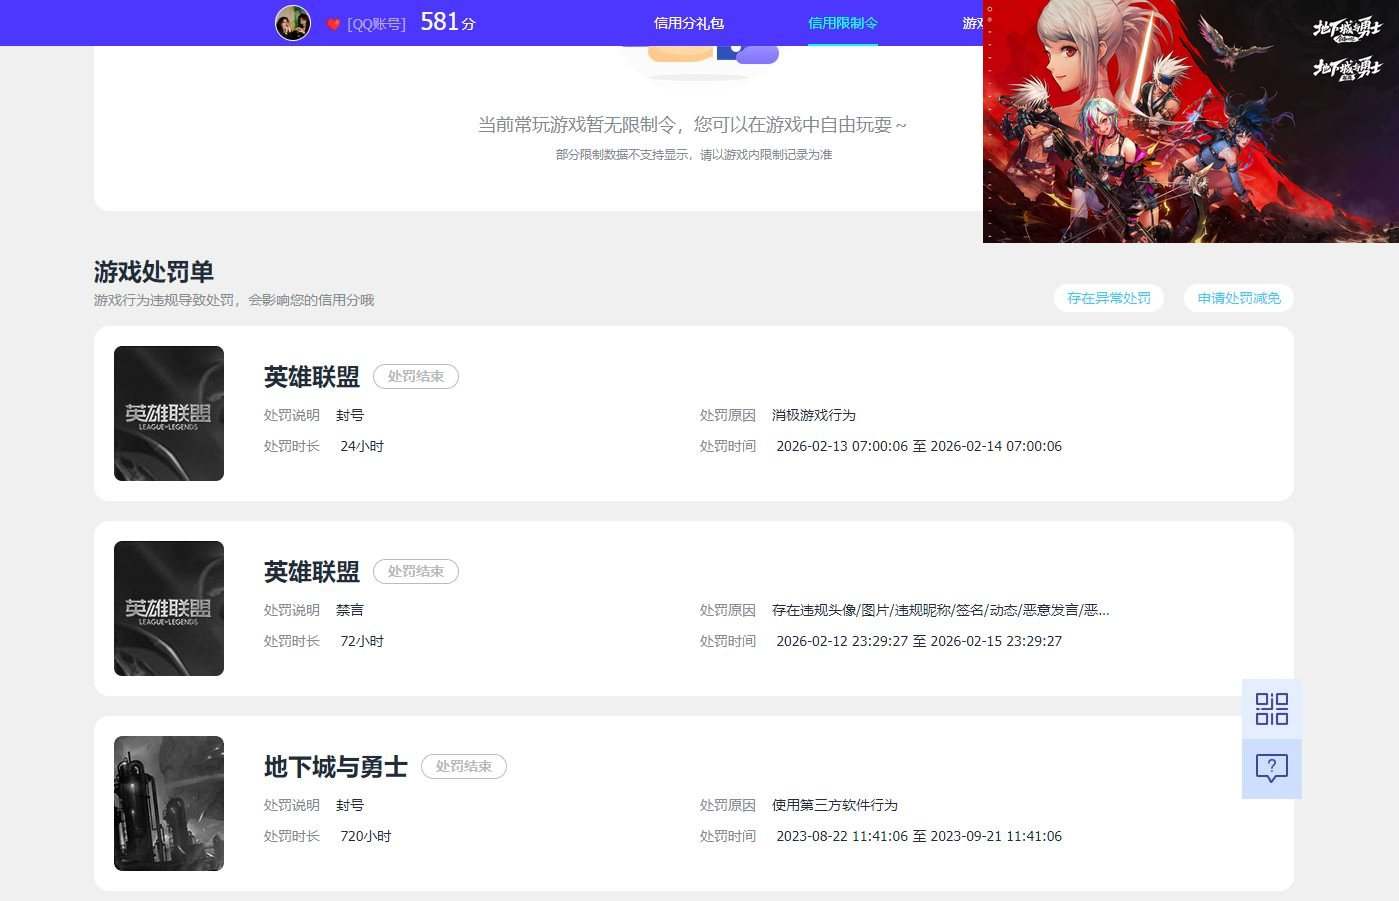Viewport: 1399px width, 901px height.
Task: Click 使用第三方软件行为 reason text
Action: [x=835, y=805]
